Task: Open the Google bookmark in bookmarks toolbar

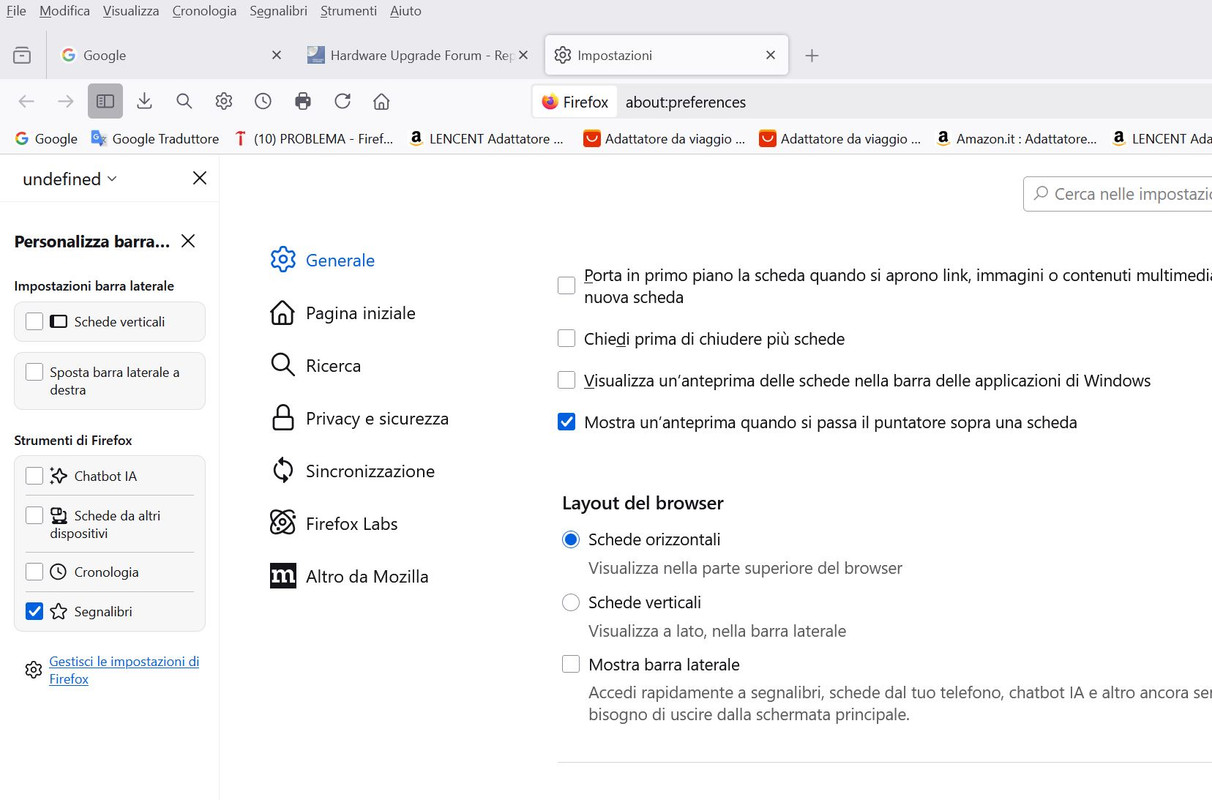Action: [x=46, y=139]
